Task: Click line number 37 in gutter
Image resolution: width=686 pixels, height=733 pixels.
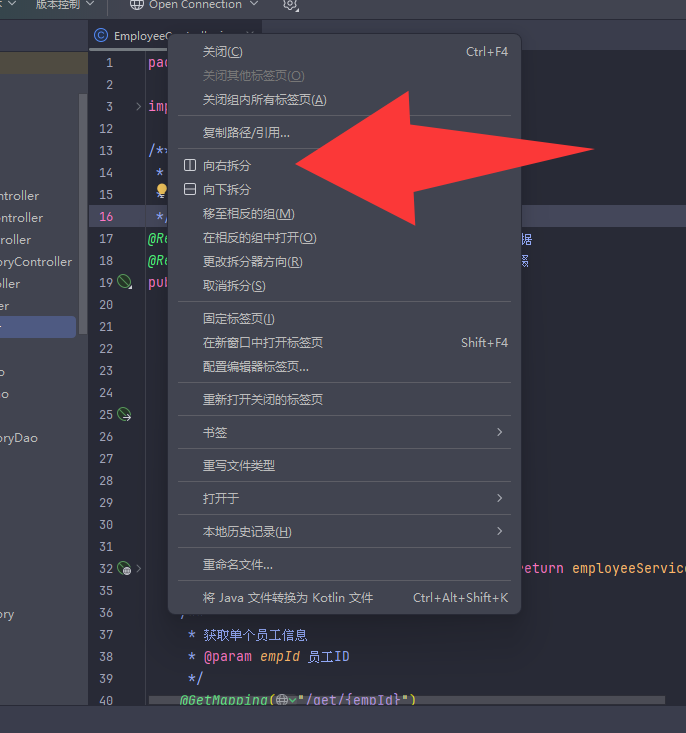Action: [x=106, y=634]
